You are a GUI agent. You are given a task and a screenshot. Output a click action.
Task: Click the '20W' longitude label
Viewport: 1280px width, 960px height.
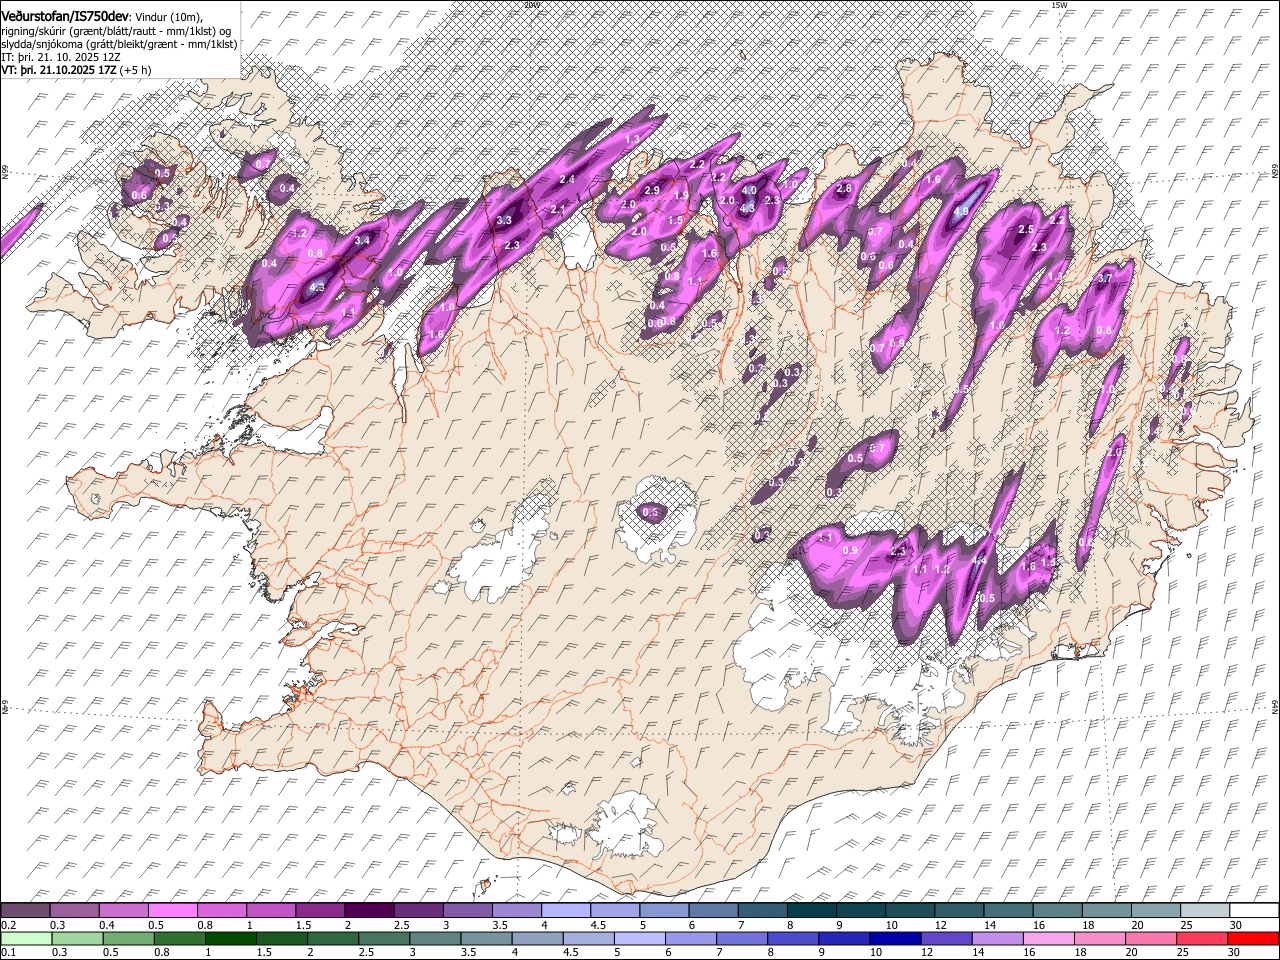531,4
